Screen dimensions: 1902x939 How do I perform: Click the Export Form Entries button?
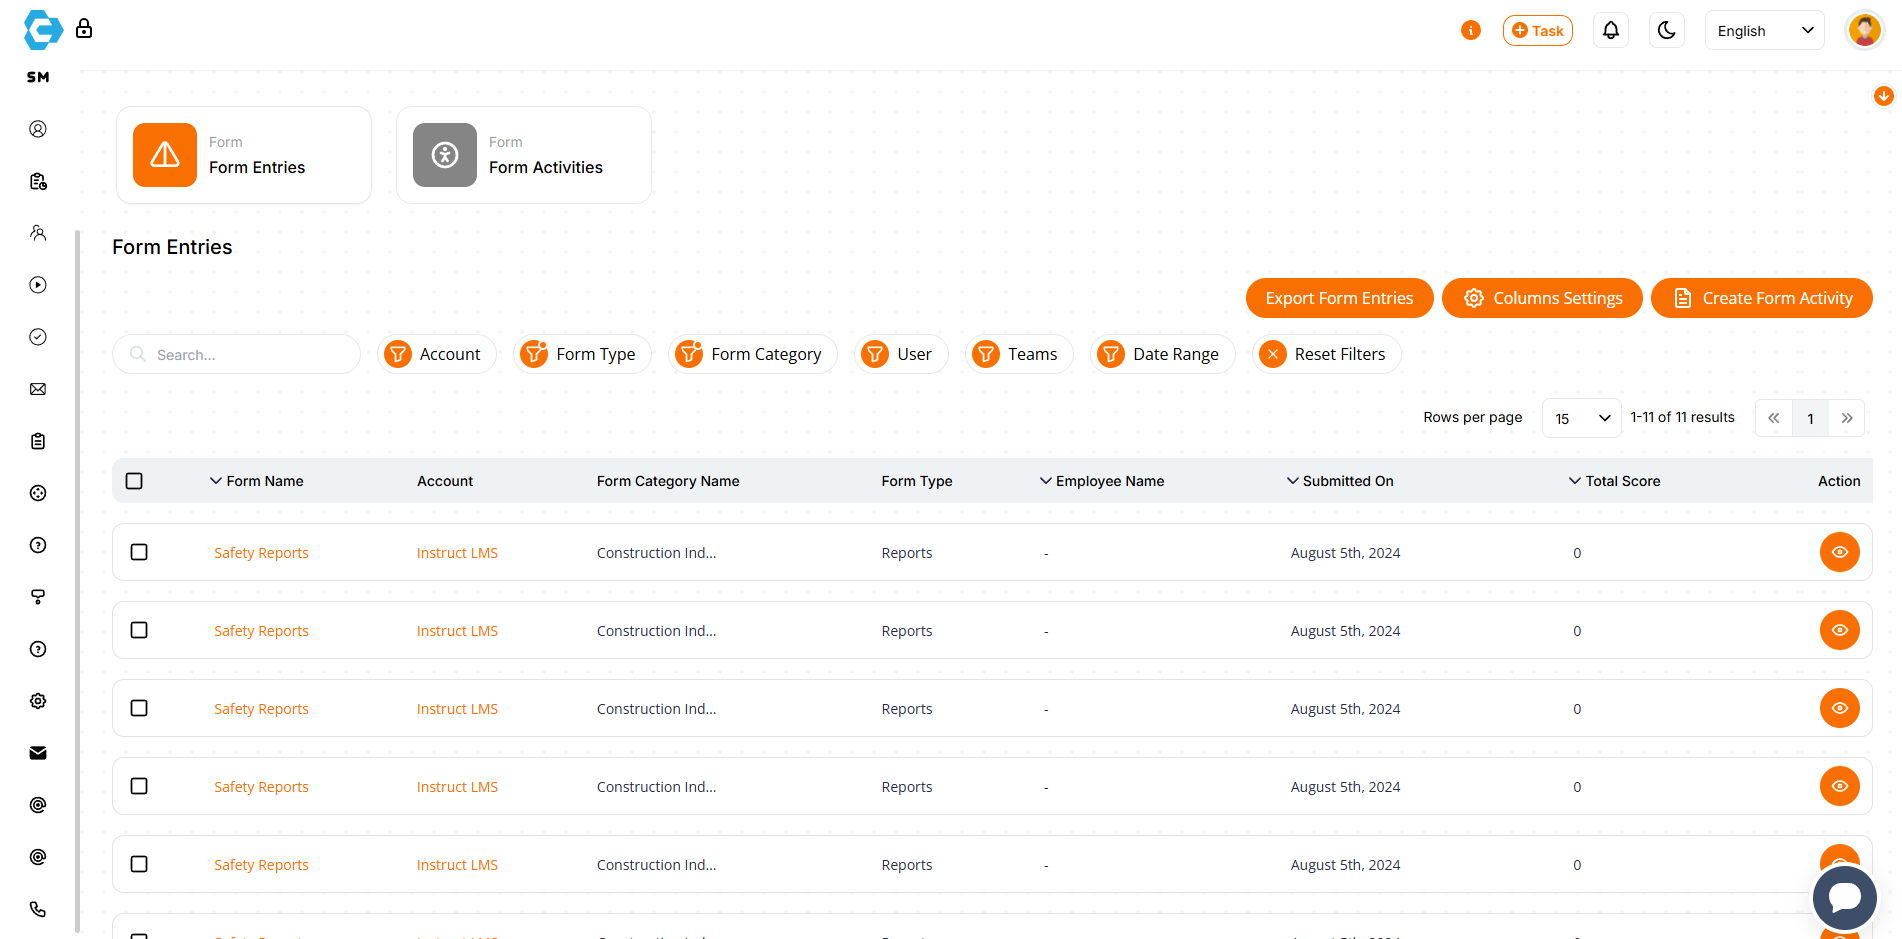1339,298
